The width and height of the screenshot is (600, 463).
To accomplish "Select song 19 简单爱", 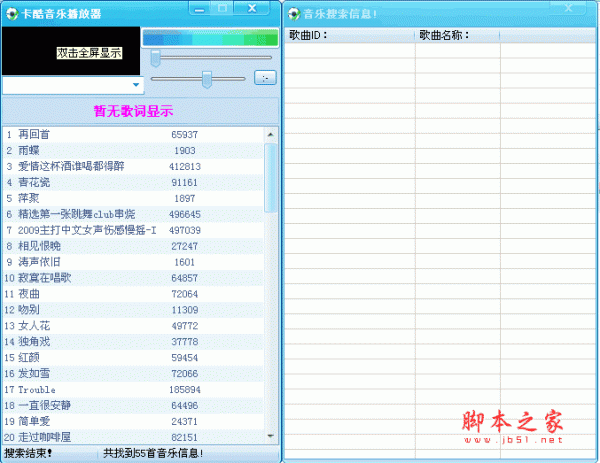I will coord(133,421).
